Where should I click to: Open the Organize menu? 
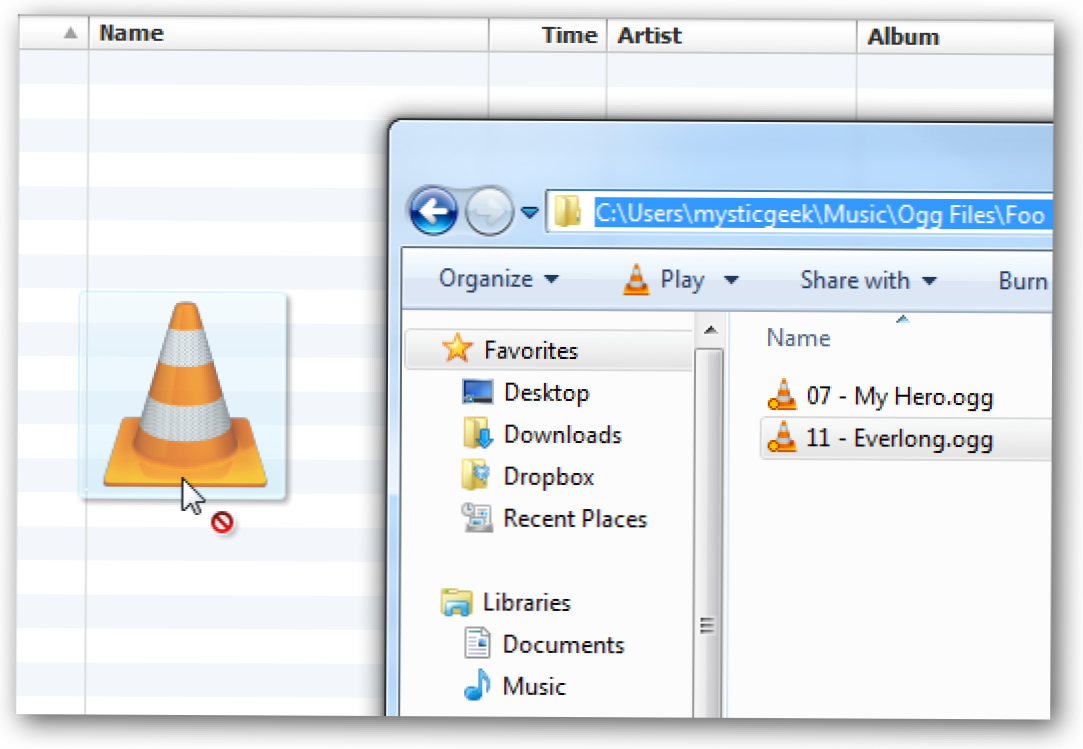[x=499, y=280]
